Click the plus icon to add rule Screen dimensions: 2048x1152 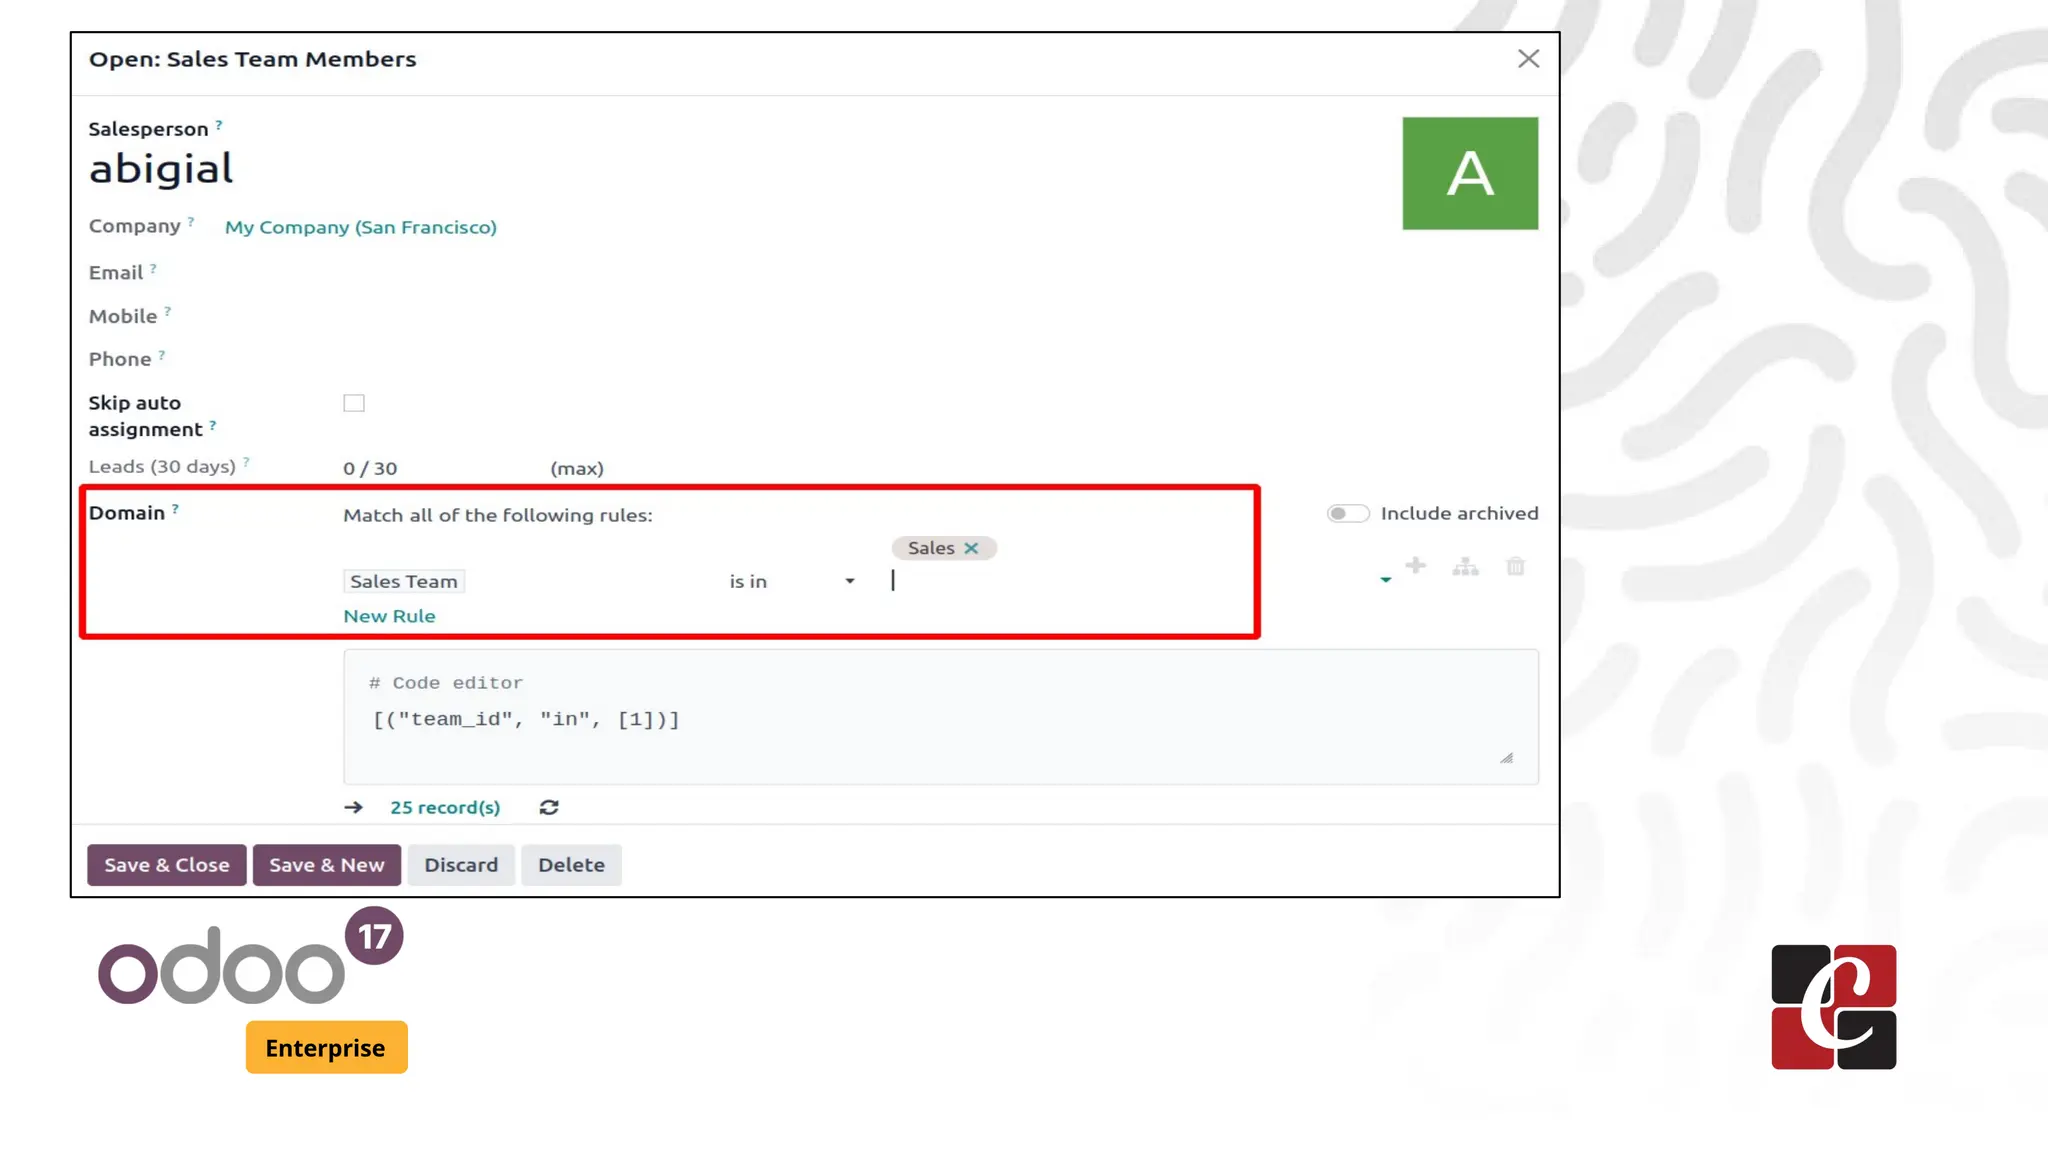pos(1415,566)
